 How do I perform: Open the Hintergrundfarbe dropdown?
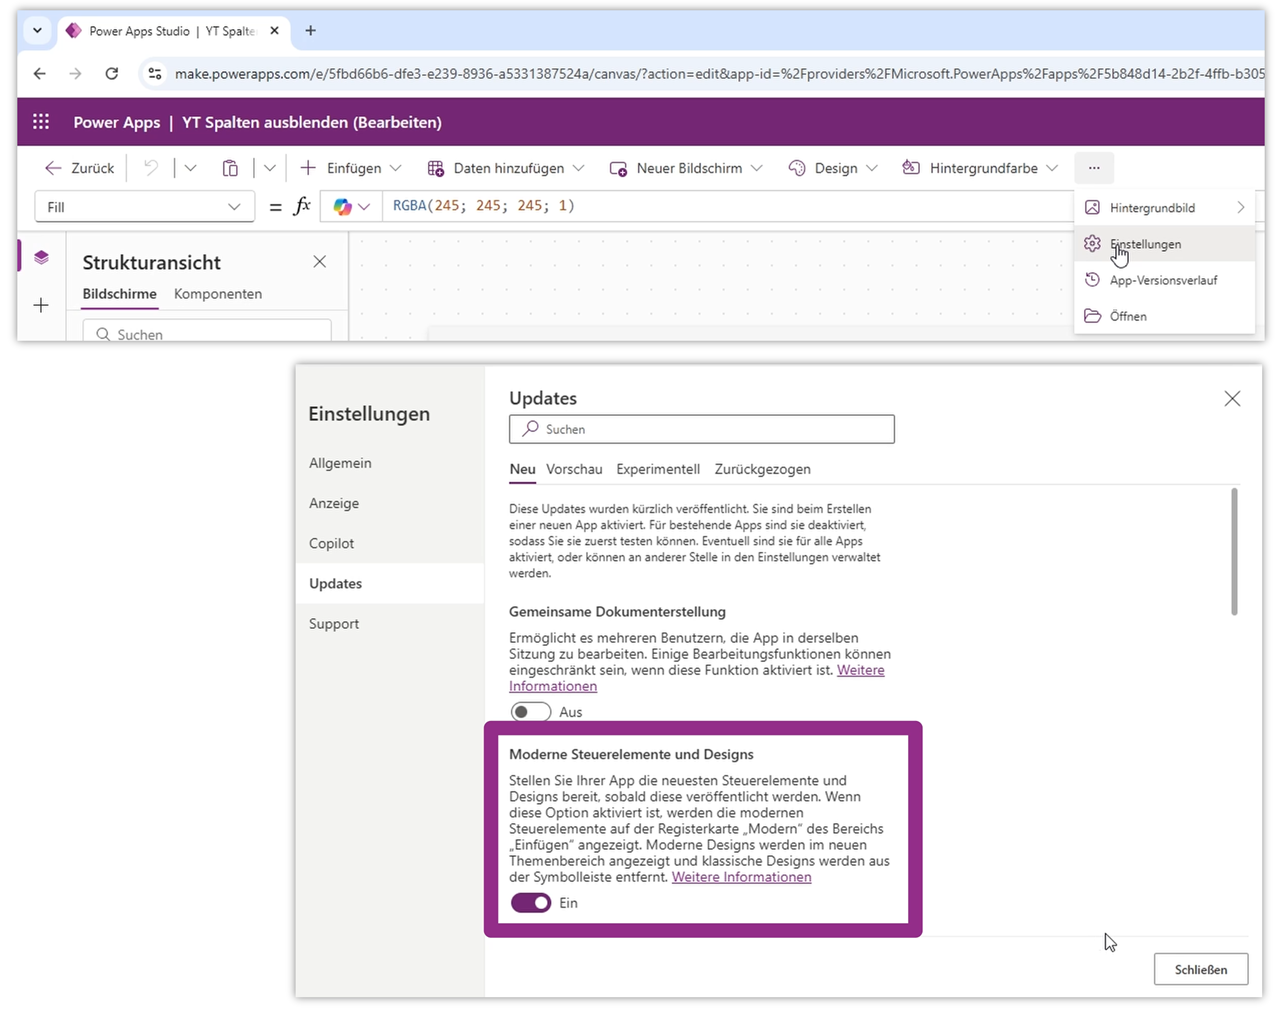pyautogui.click(x=980, y=168)
